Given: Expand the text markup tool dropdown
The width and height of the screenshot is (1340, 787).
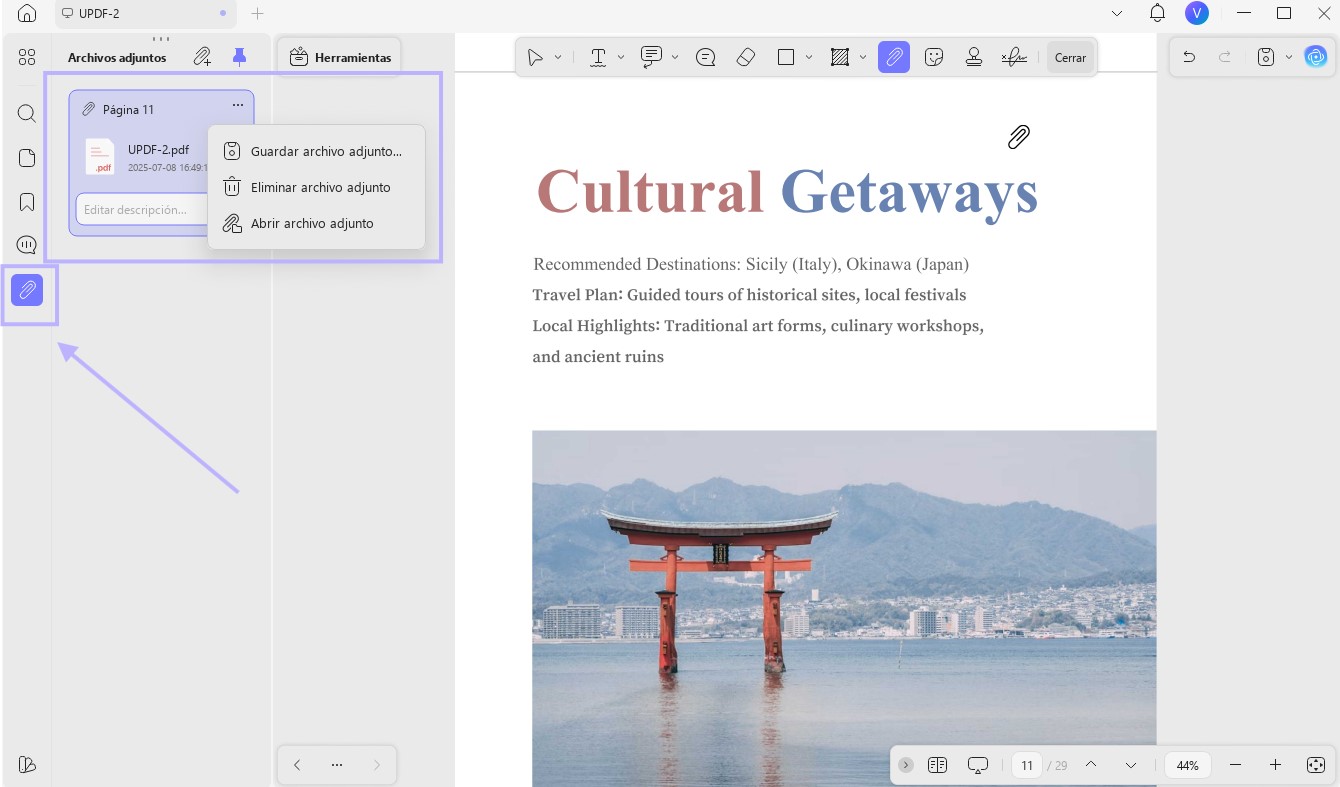Looking at the screenshot, I should tap(620, 57).
